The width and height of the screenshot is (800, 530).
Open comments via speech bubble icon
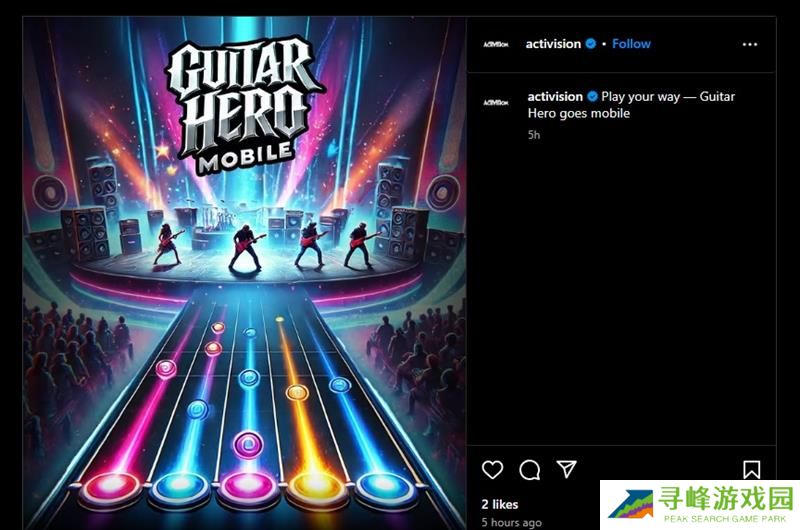(x=530, y=470)
